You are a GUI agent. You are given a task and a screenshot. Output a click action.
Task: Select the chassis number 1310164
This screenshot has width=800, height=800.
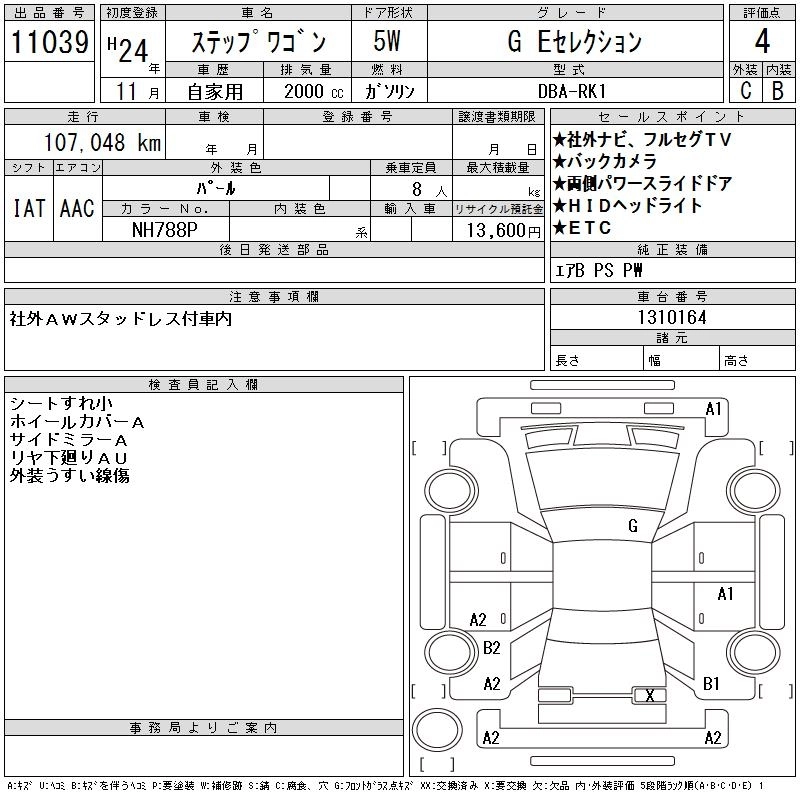[672, 317]
